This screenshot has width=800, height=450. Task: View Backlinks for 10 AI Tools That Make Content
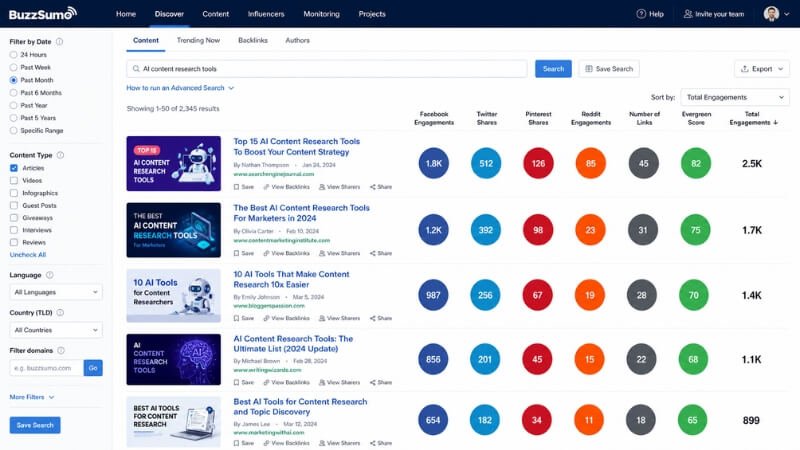tap(286, 318)
